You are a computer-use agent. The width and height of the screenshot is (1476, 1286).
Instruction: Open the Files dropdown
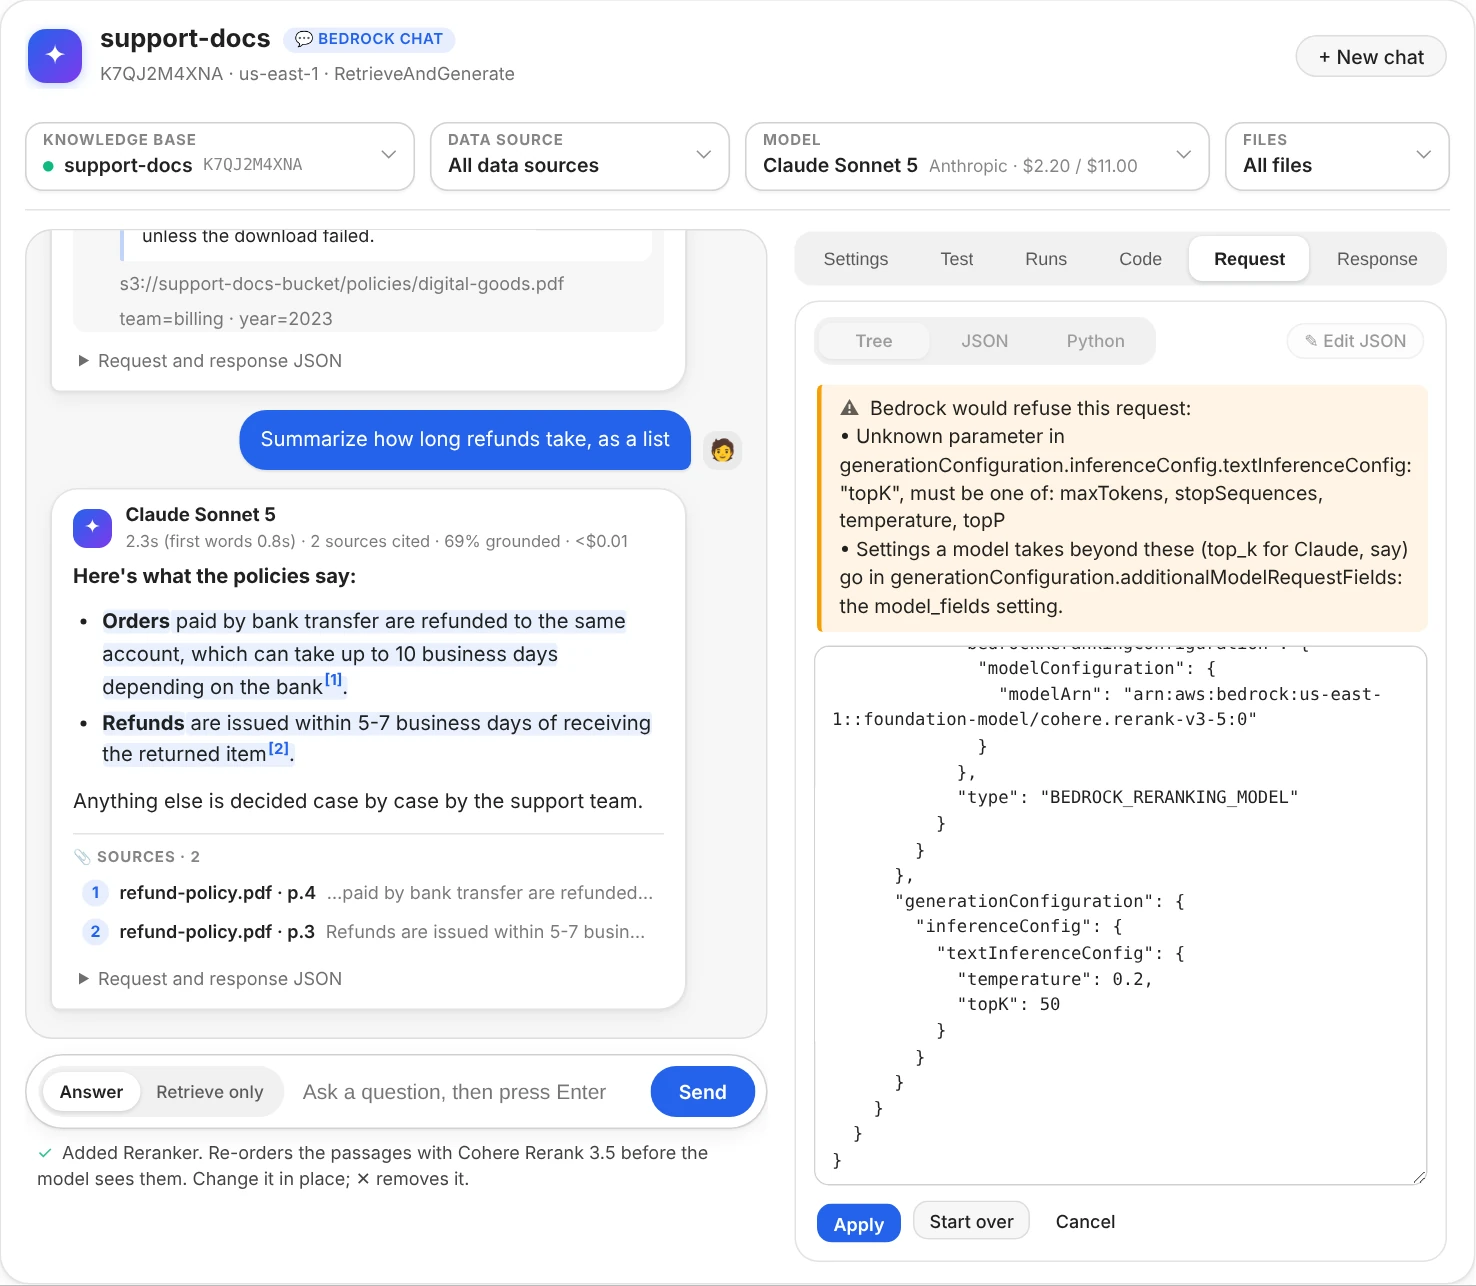pos(1337,156)
